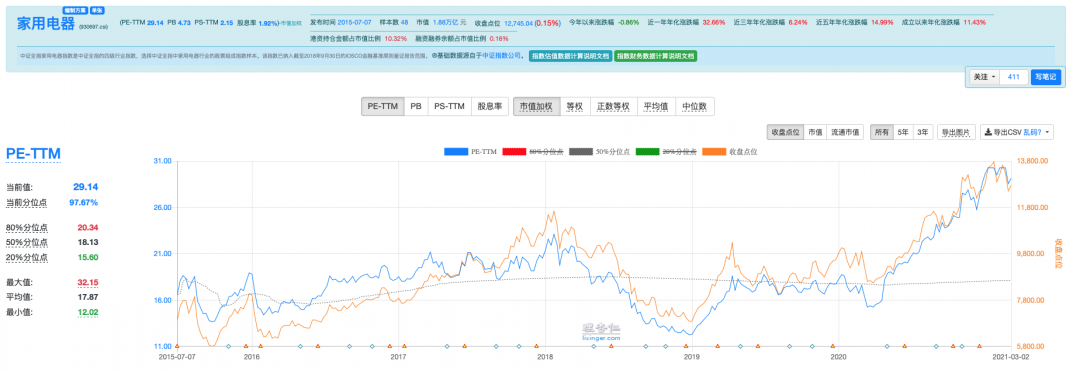Click the 近五年年化涨跌幅 14.99% value
Viewport: 1080px width, 371px height.
[x=882, y=22]
